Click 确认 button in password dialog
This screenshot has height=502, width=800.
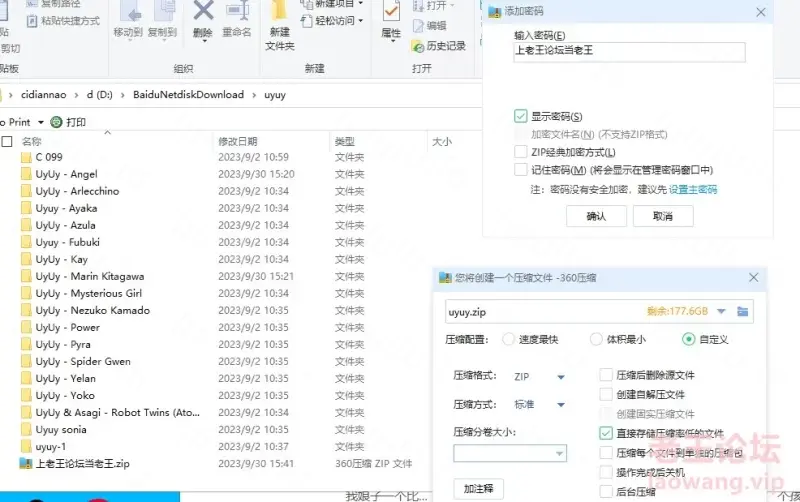point(596,216)
